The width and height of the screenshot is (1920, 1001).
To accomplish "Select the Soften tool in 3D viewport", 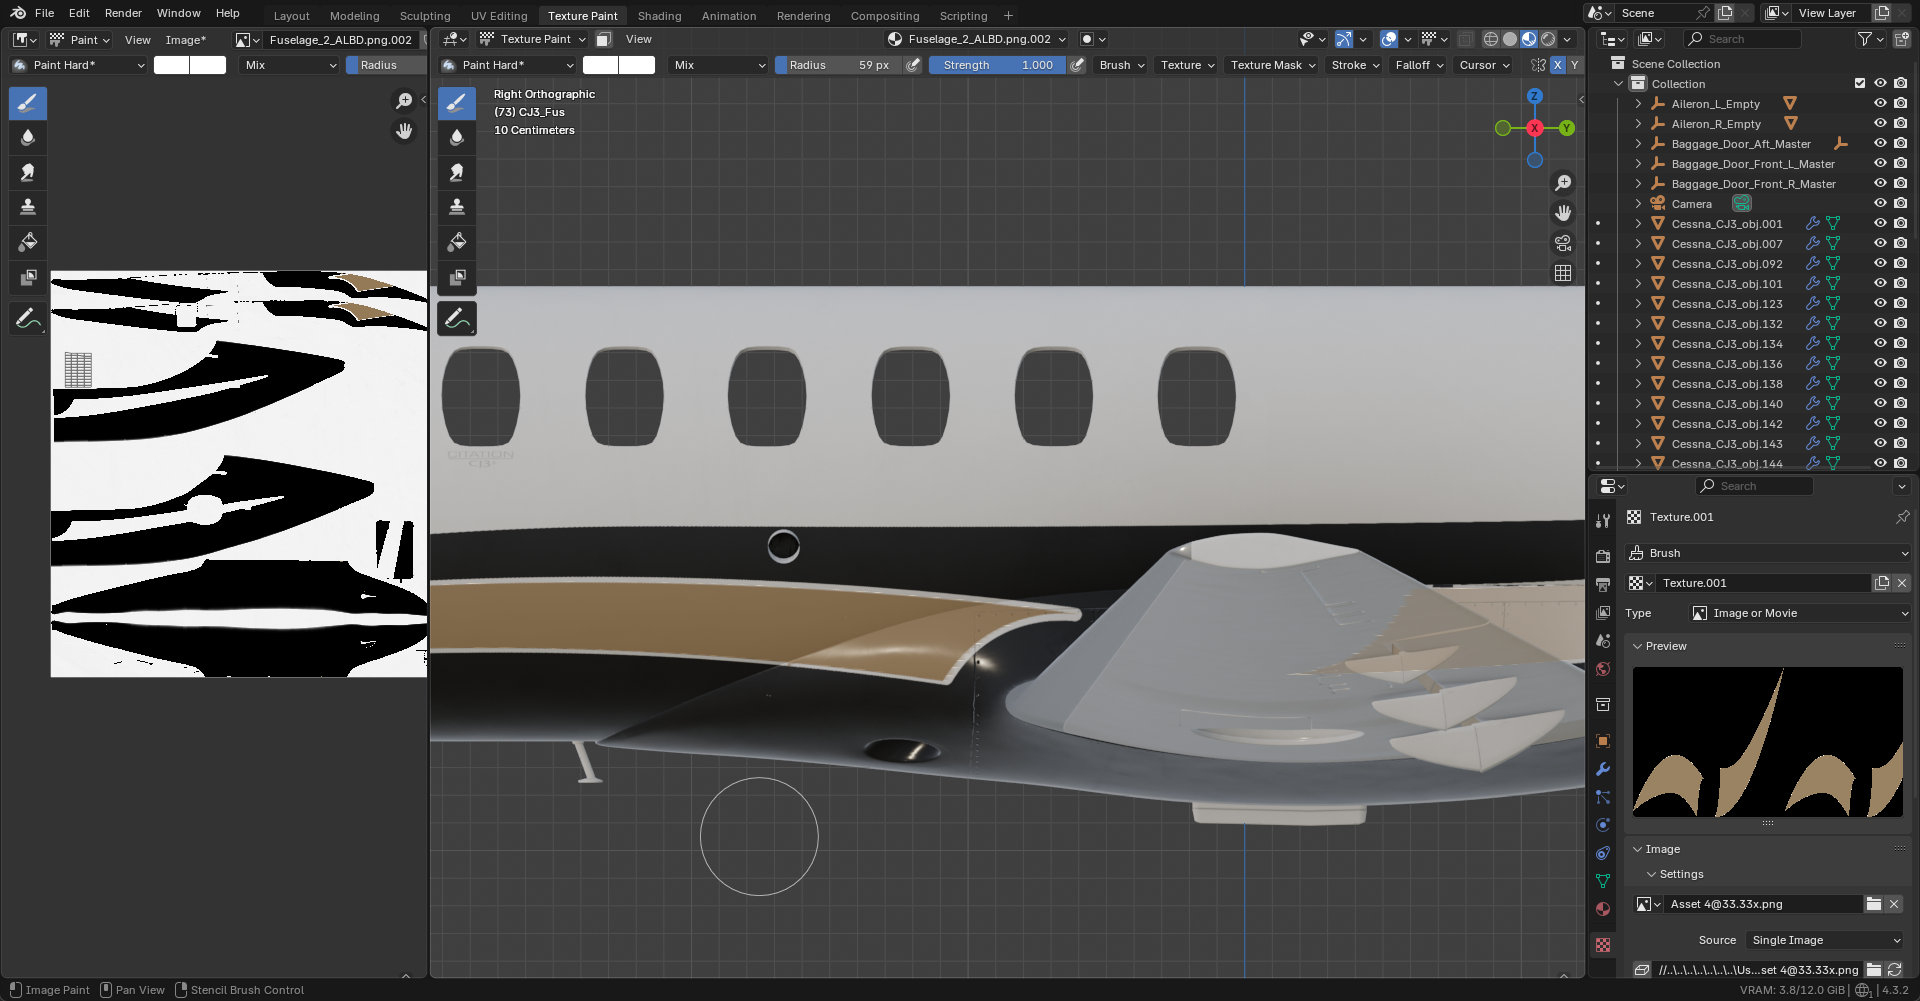I will (457, 138).
